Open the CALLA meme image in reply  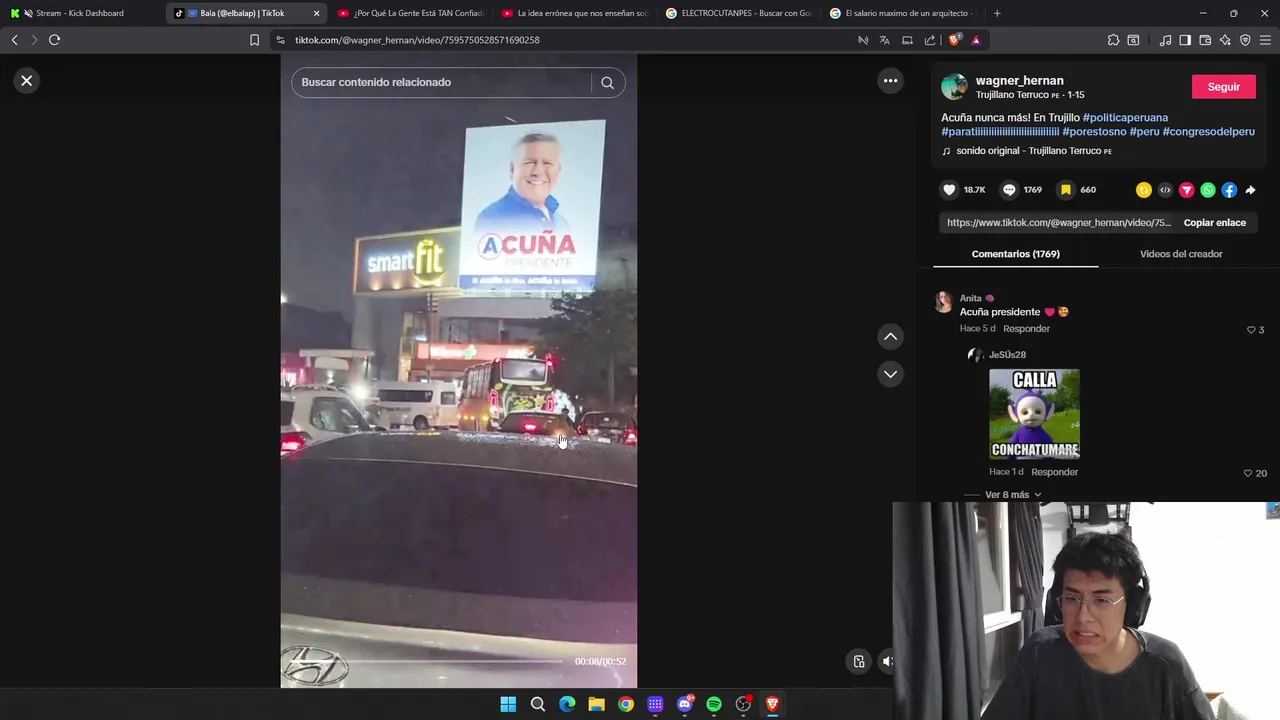[x=1034, y=414]
